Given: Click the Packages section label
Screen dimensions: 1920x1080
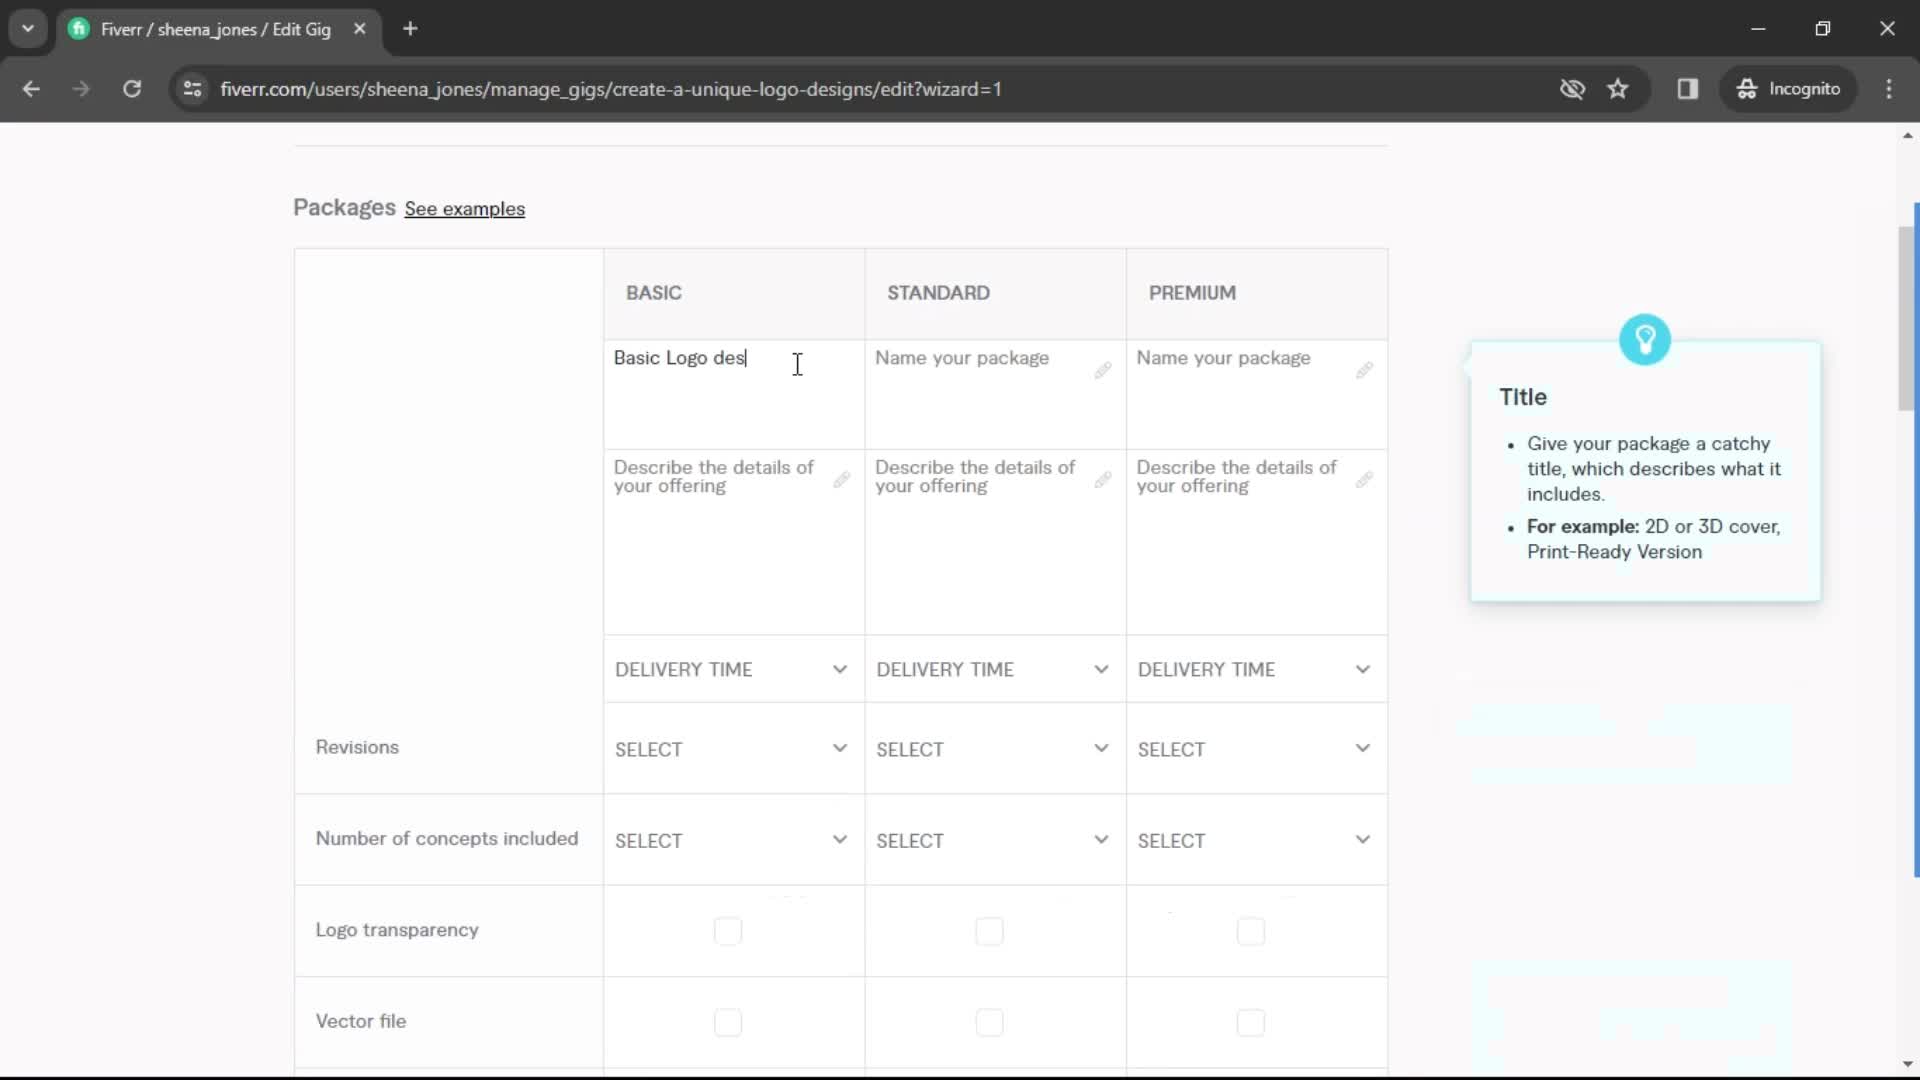Looking at the screenshot, I should click(343, 207).
